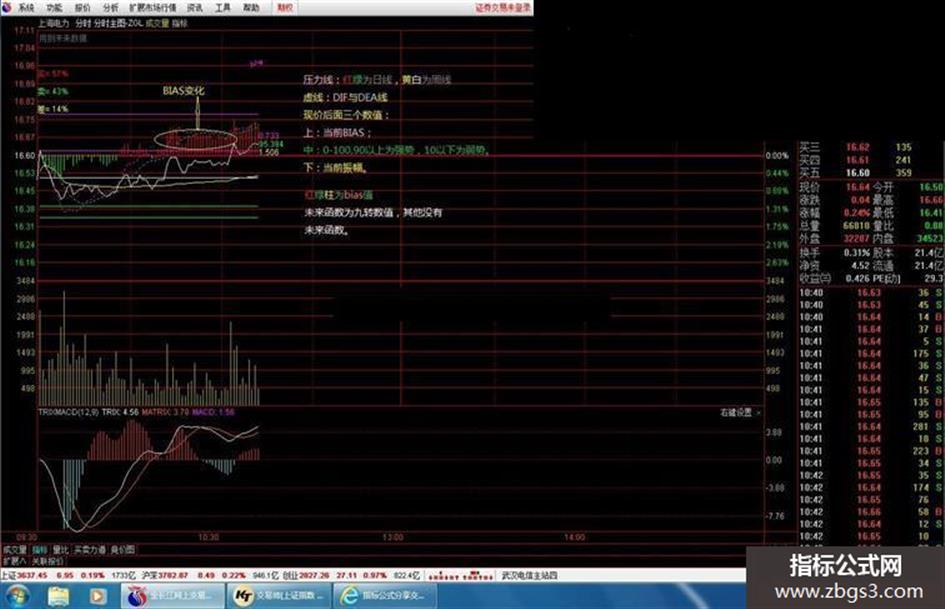This screenshot has width=945, height=609.
Task: Click the 武汉电信主站四 server status
Action: (530, 575)
